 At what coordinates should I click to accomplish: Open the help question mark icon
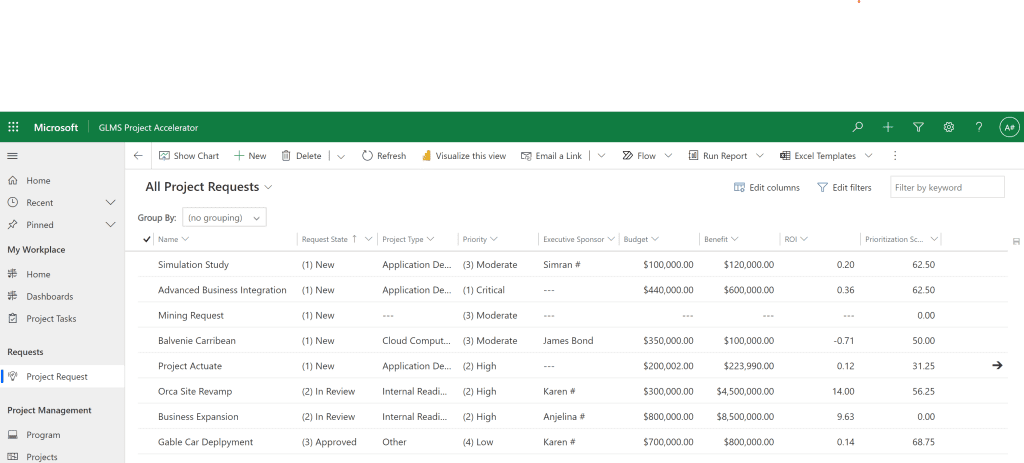979,127
